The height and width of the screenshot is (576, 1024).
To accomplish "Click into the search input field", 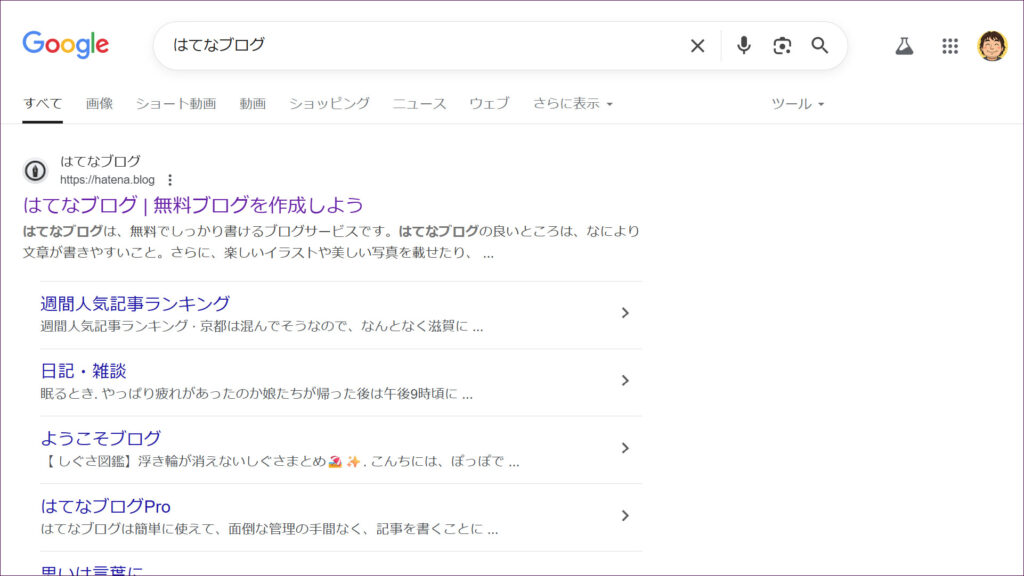I will [420, 46].
